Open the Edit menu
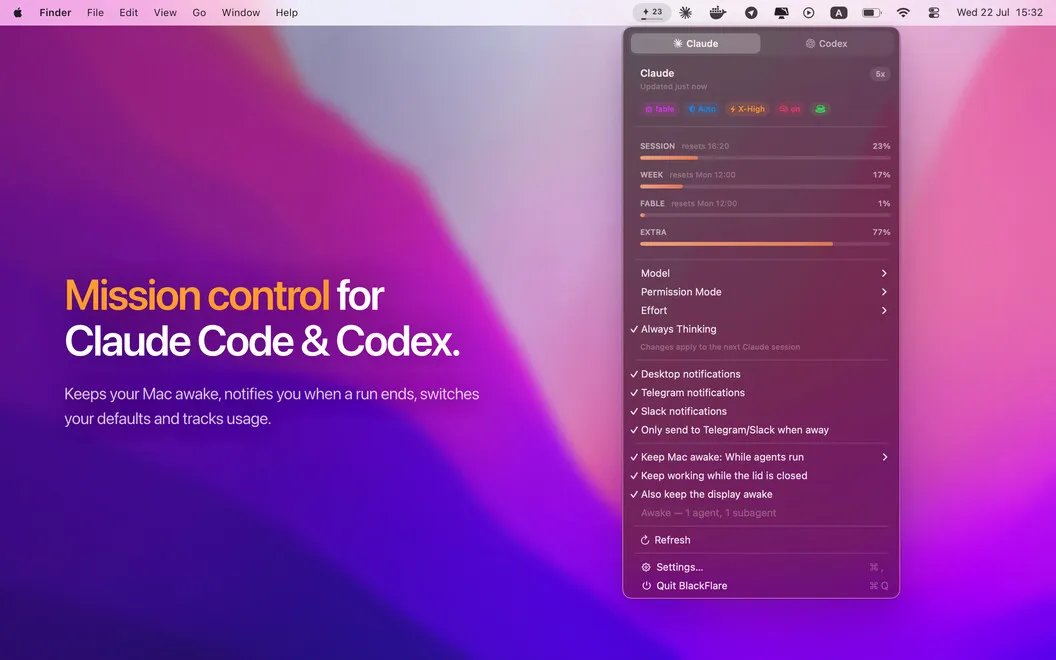This screenshot has height=660, width=1056. (x=129, y=13)
